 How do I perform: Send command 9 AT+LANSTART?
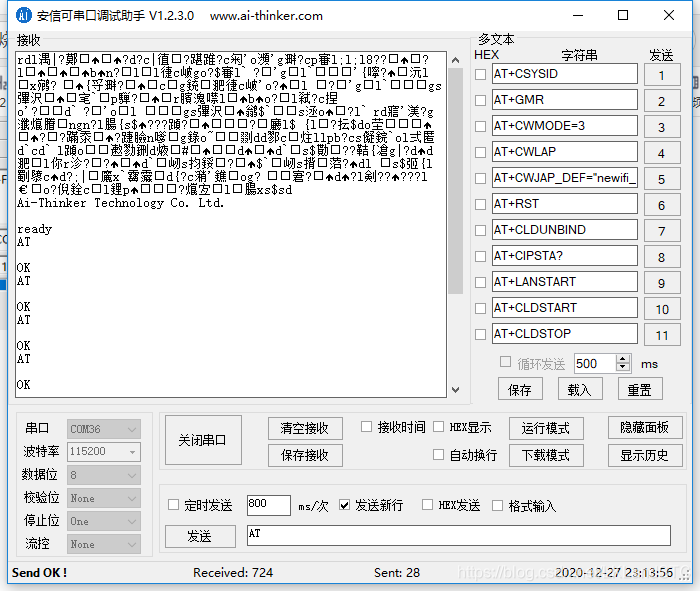point(662,283)
